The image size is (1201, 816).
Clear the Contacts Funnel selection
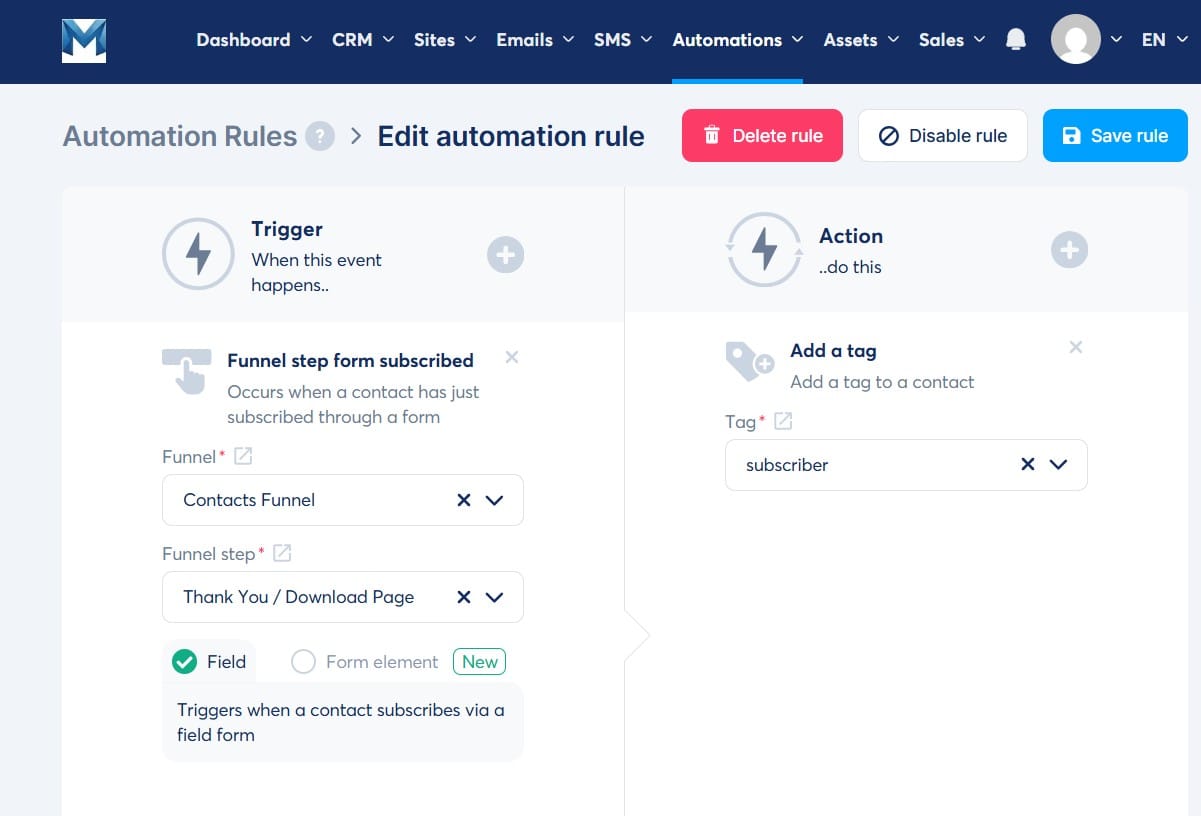point(464,500)
